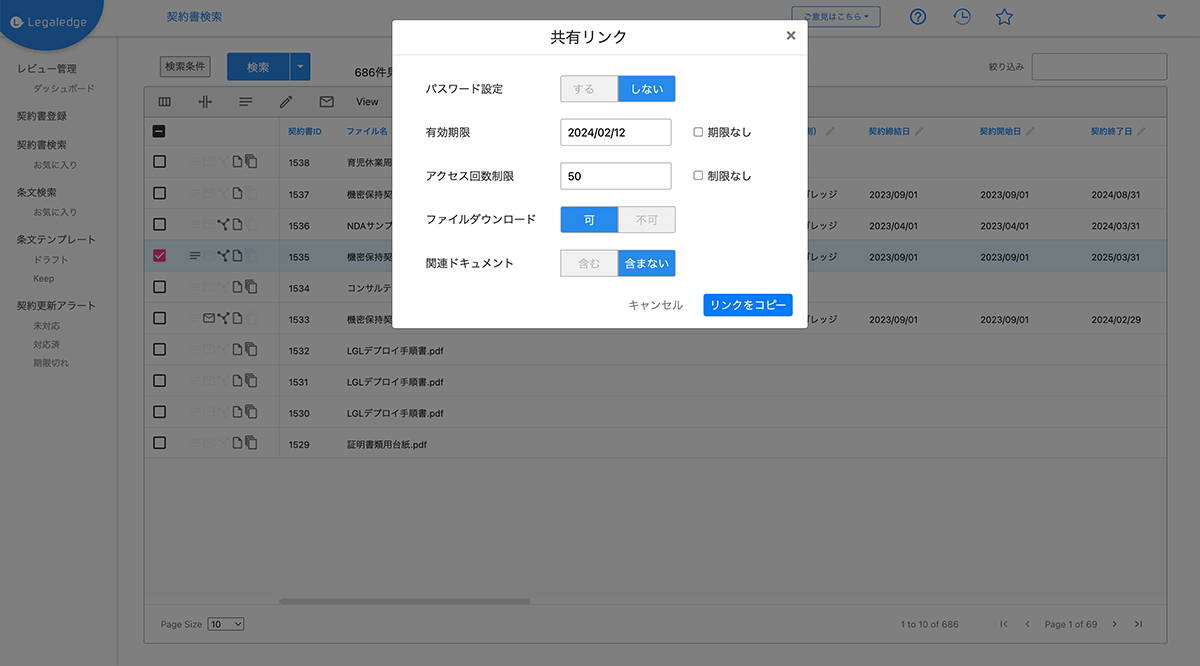Click the text lines icon in grid toolbar
This screenshot has height=666, width=1200.
(x=245, y=101)
